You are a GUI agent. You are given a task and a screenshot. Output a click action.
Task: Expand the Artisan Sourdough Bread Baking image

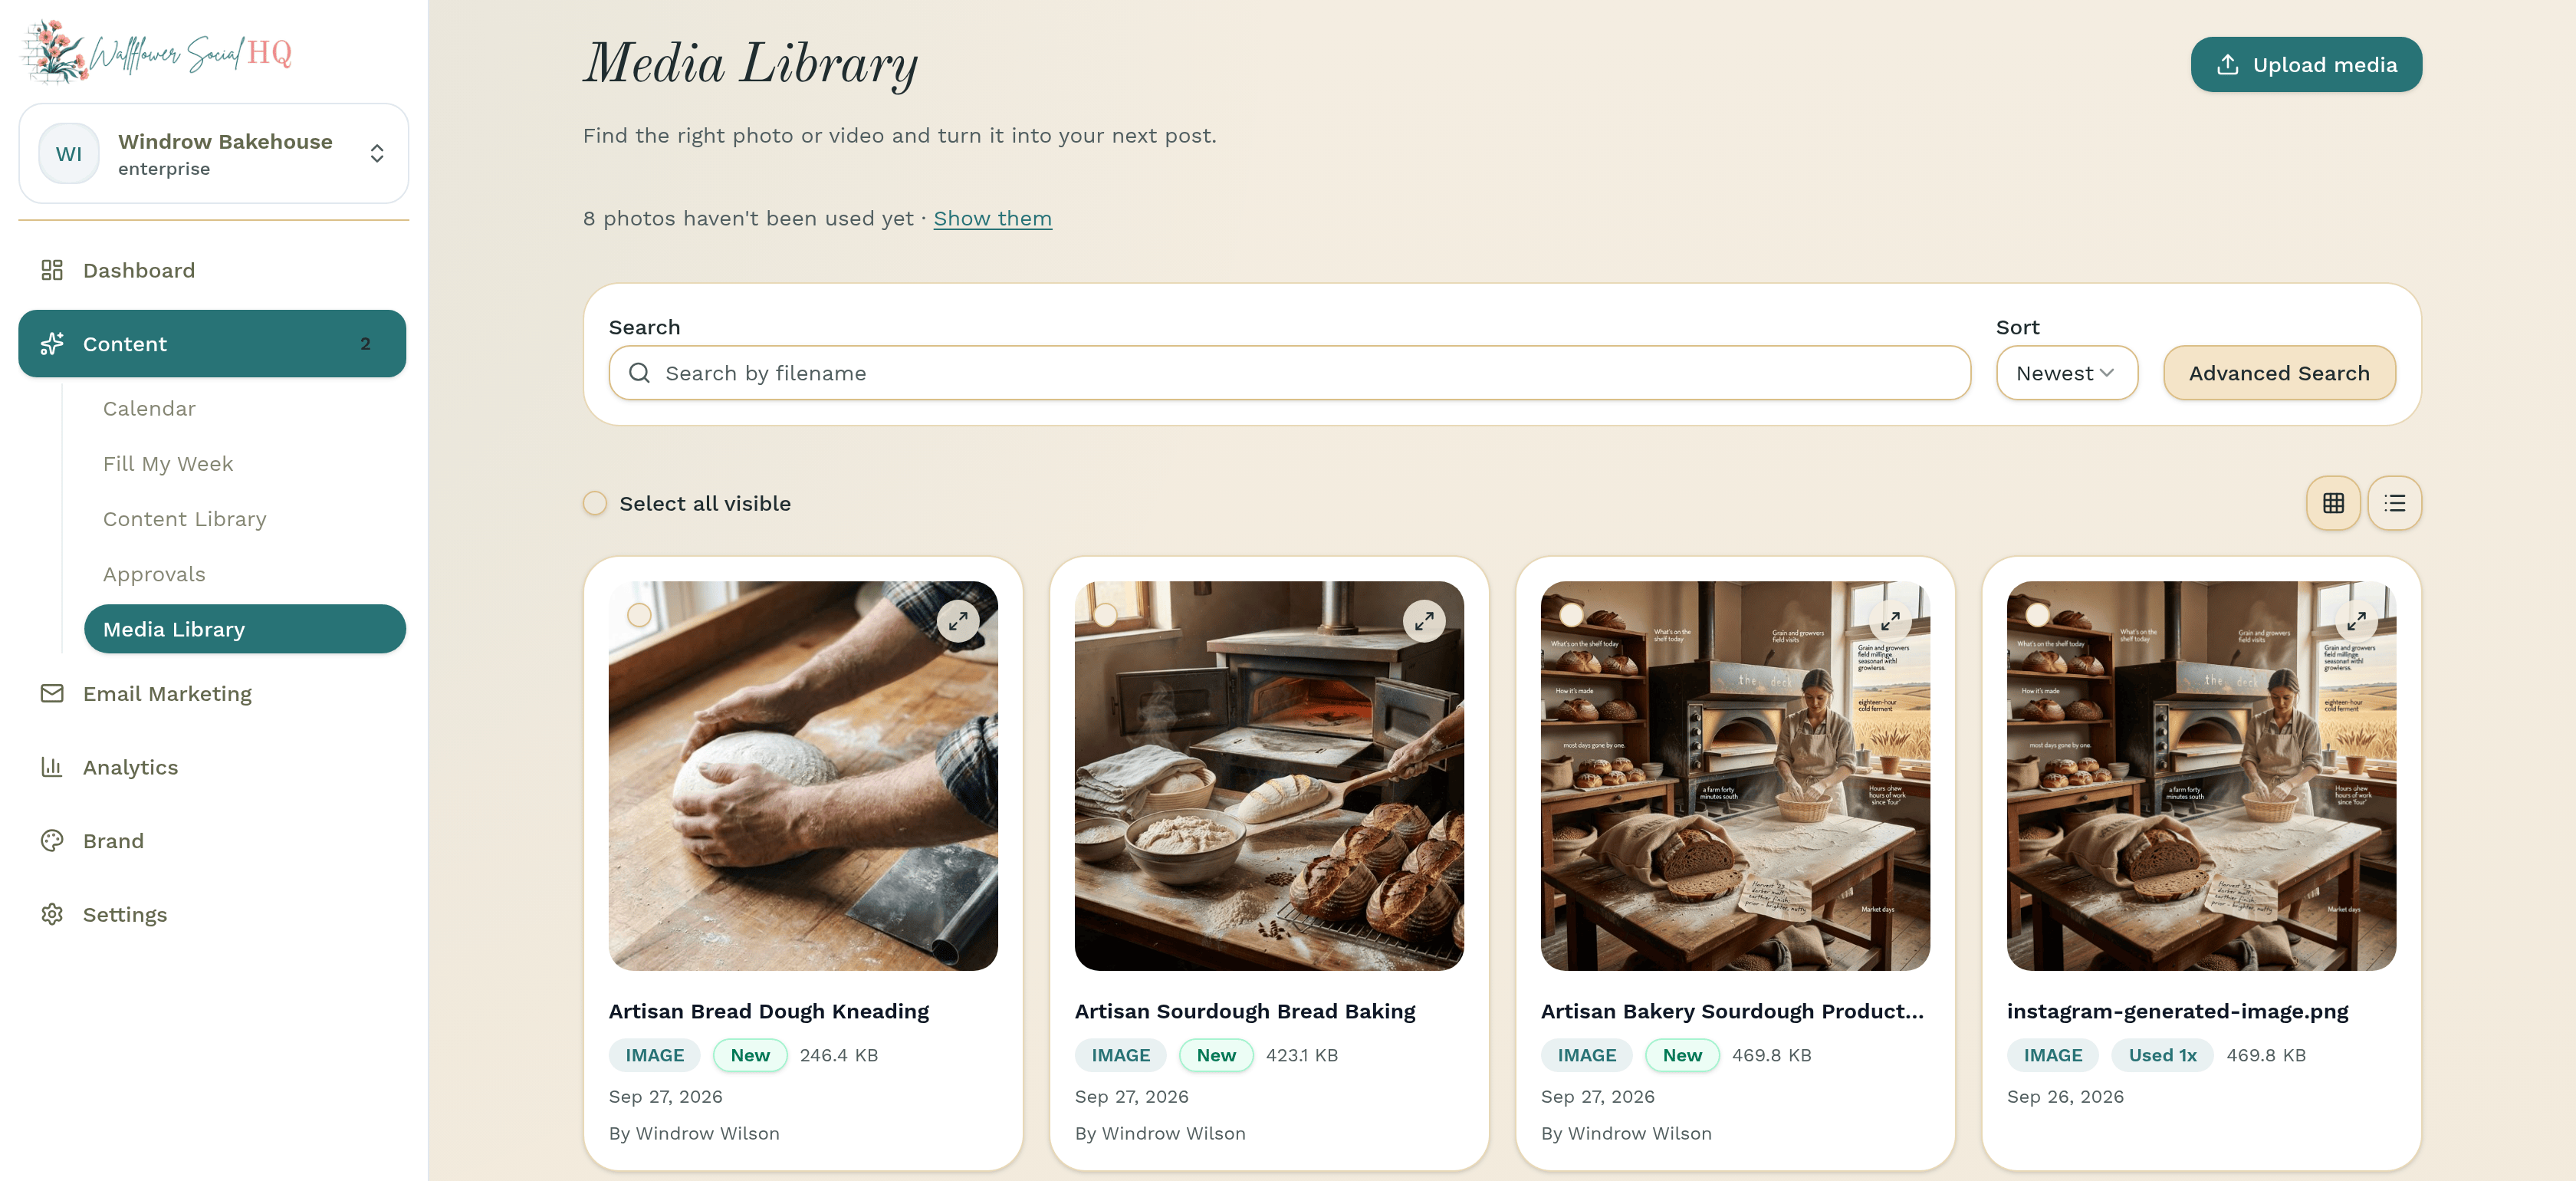click(x=1423, y=621)
